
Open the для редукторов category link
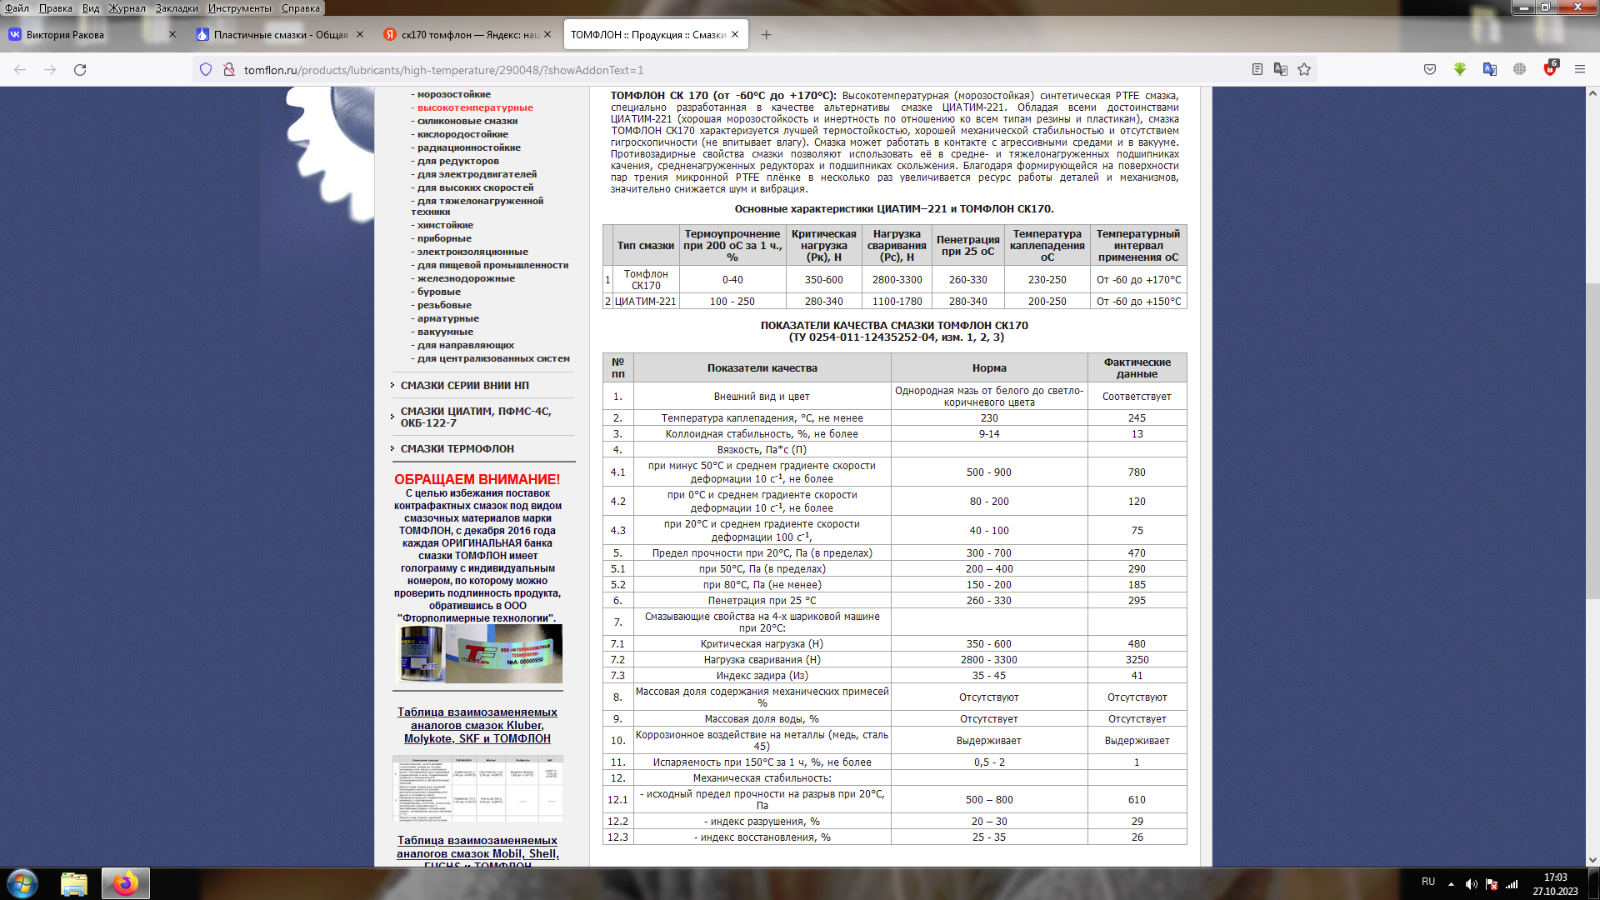[x=457, y=161]
